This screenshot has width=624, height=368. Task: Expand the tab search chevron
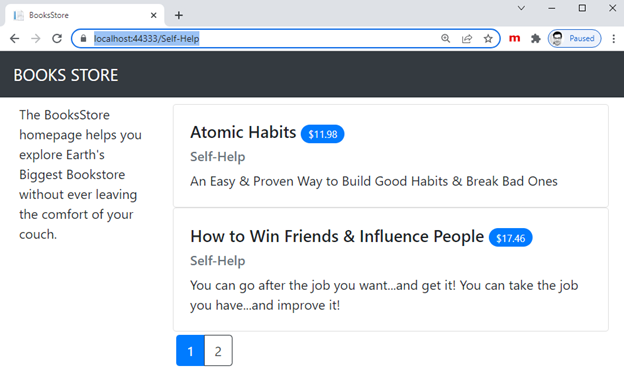[x=521, y=8]
